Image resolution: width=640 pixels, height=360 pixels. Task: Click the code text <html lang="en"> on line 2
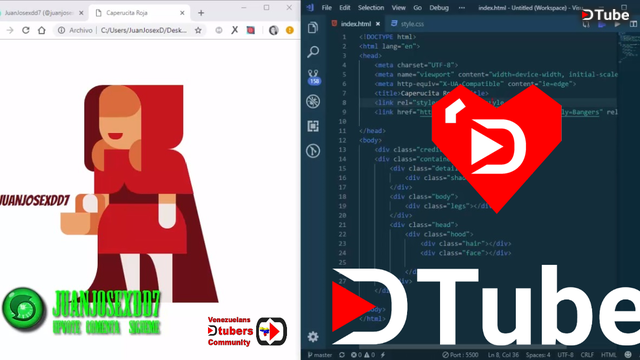click(x=389, y=46)
